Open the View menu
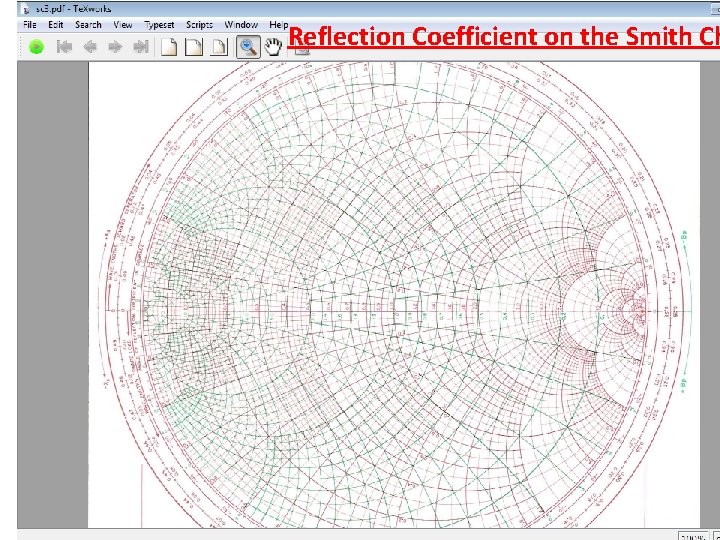 (123, 25)
